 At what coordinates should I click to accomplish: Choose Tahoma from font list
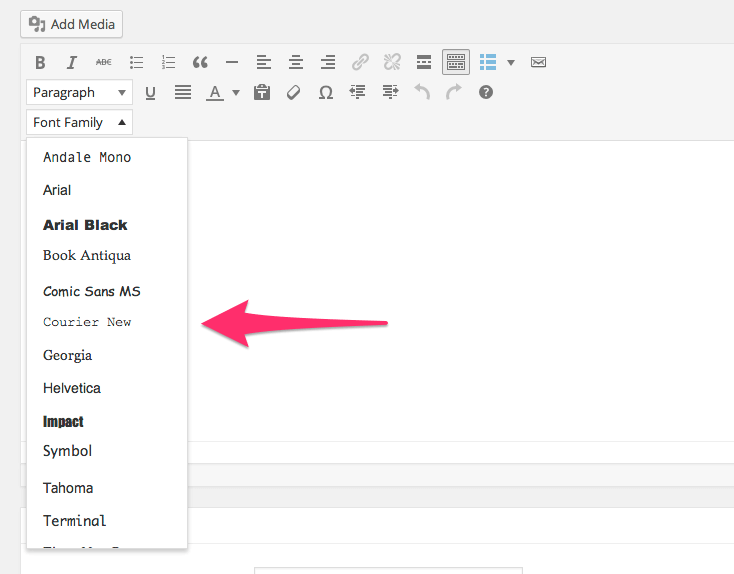tap(107, 488)
